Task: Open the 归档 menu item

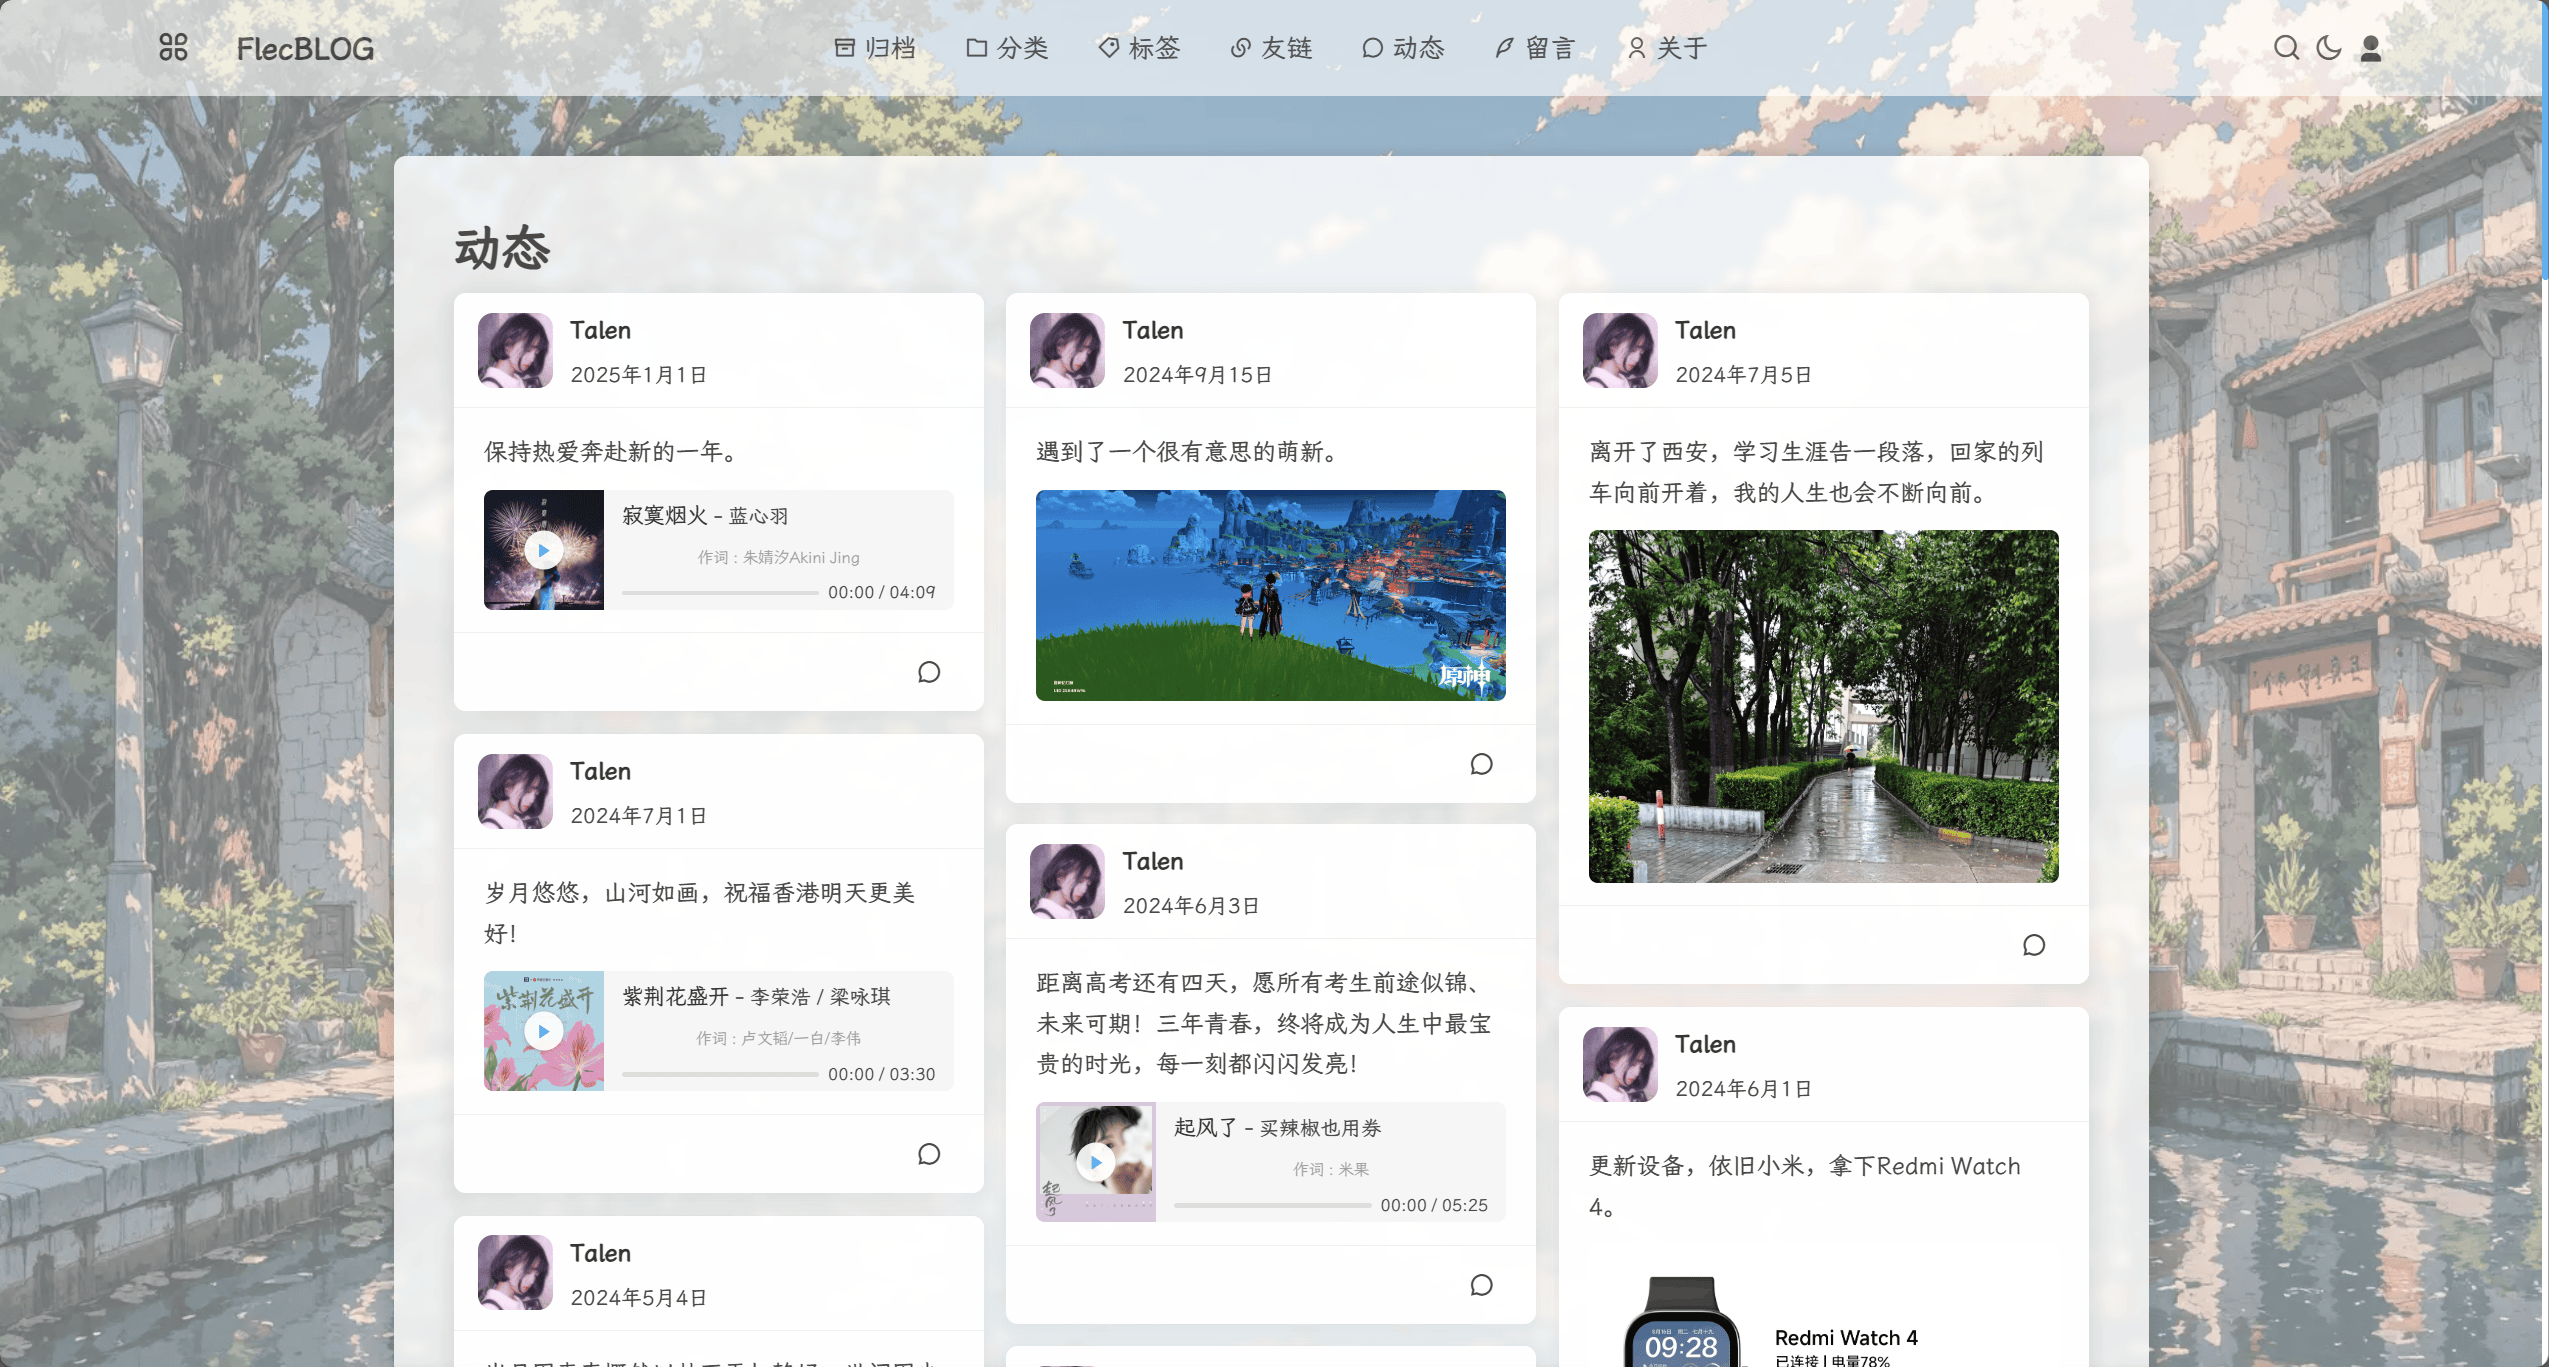Action: (875, 47)
